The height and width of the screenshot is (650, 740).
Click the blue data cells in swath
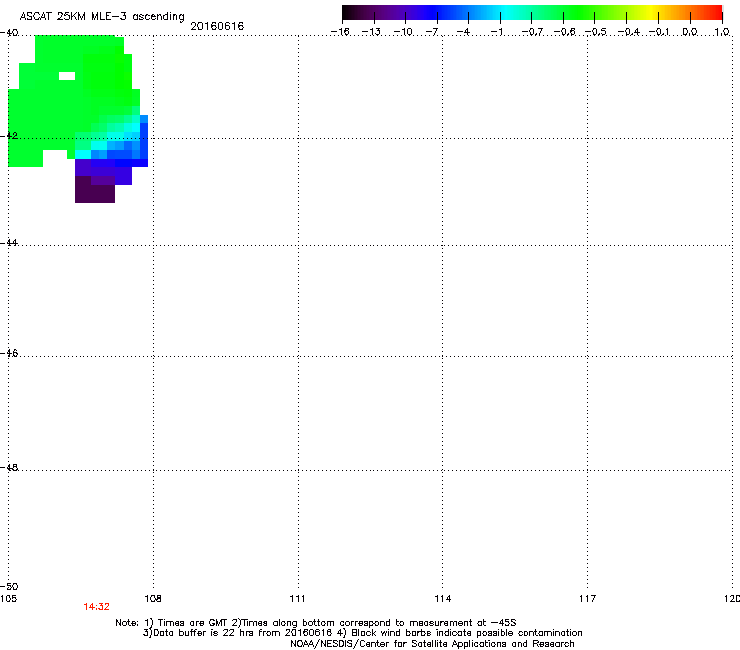[127, 153]
